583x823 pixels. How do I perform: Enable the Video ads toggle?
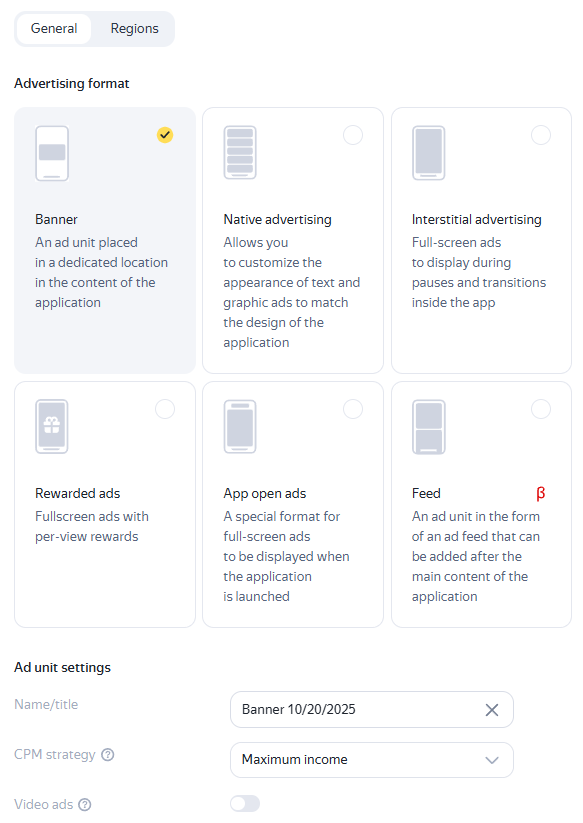pos(245,804)
